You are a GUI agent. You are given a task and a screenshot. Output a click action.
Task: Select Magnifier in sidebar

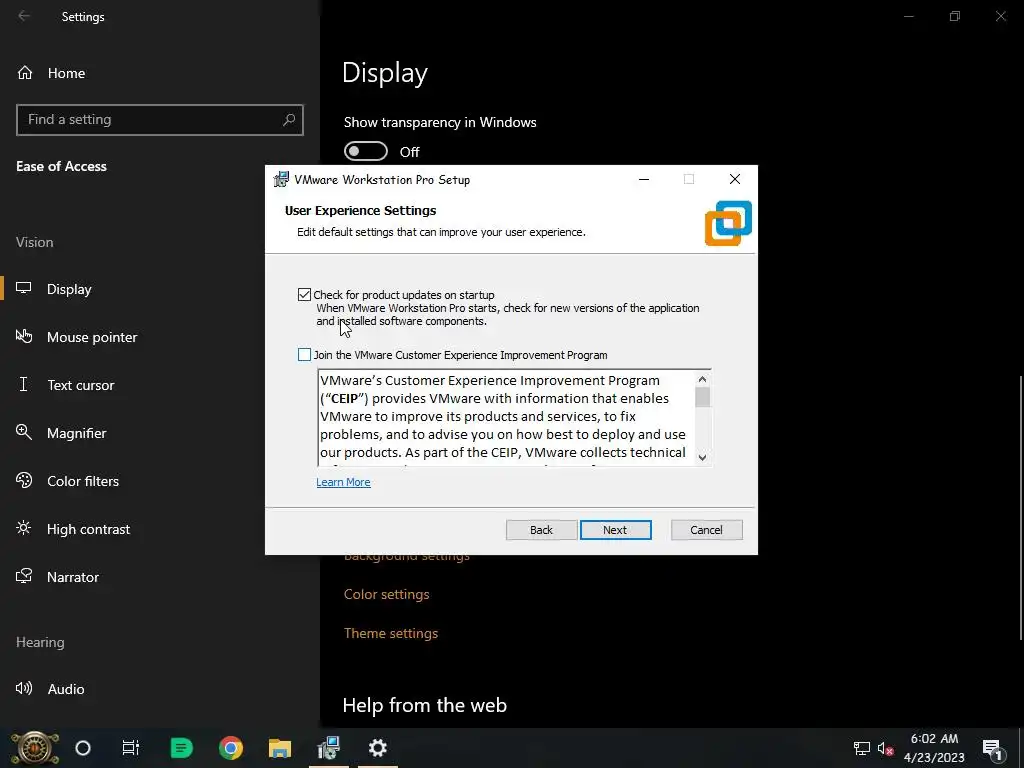pos(160,433)
